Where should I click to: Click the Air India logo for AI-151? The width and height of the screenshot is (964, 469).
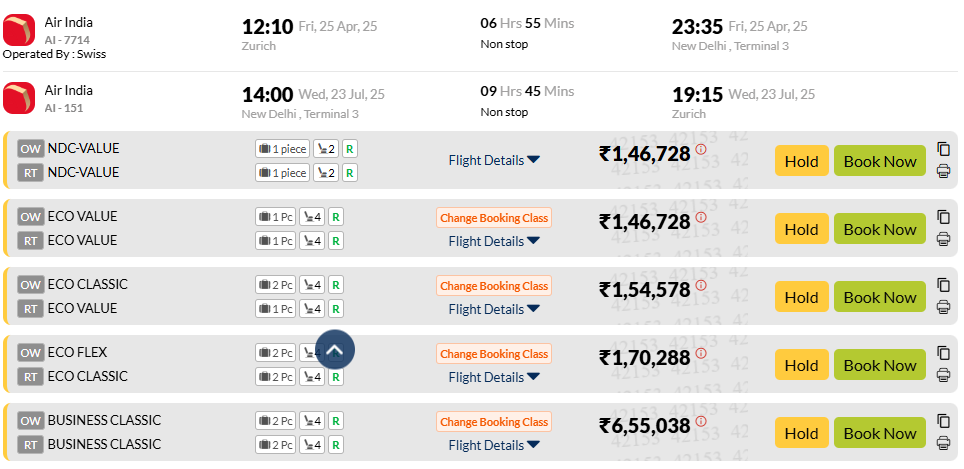tap(19, 98)
